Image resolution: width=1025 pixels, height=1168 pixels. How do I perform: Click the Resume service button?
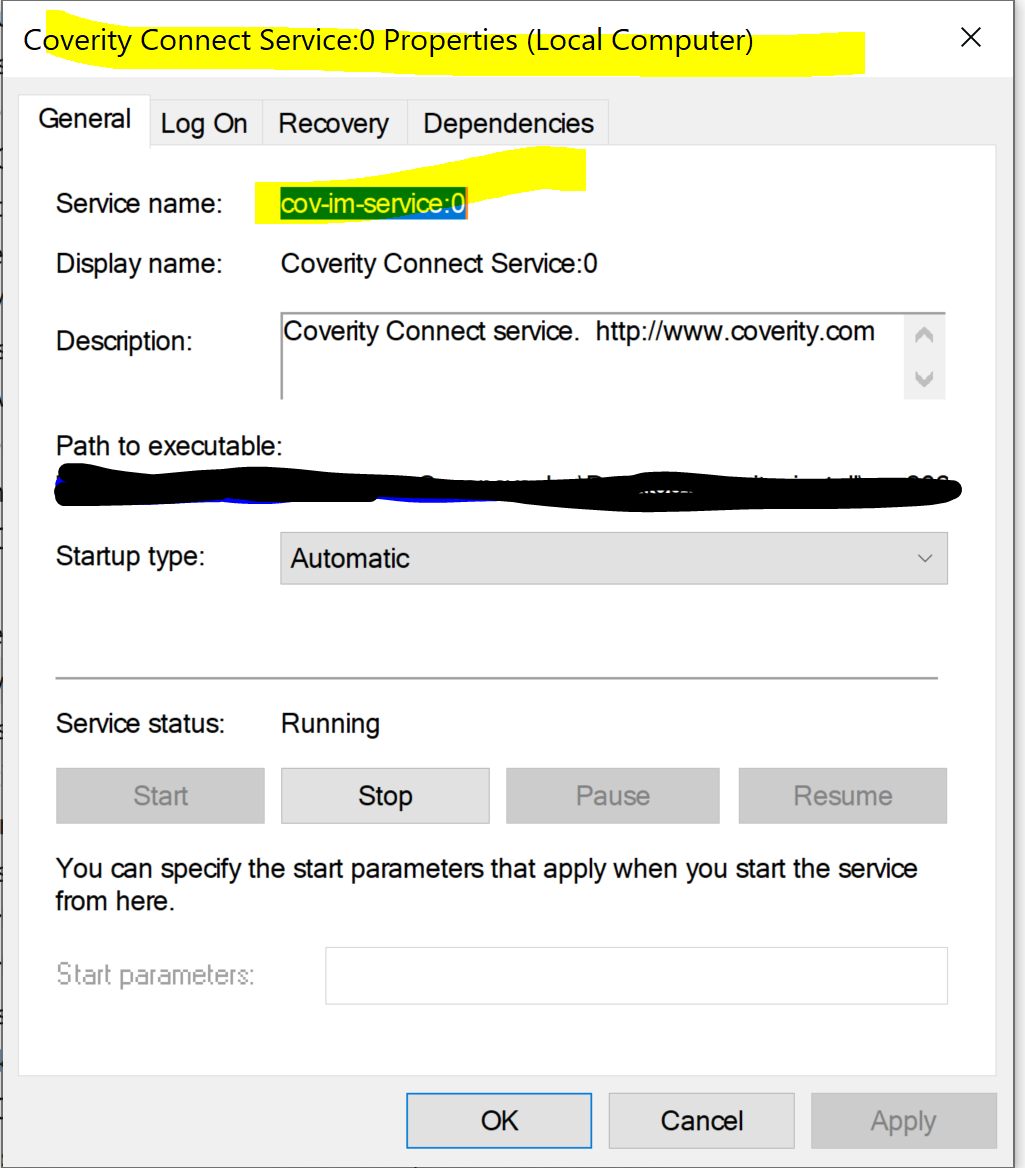[842, 796]
